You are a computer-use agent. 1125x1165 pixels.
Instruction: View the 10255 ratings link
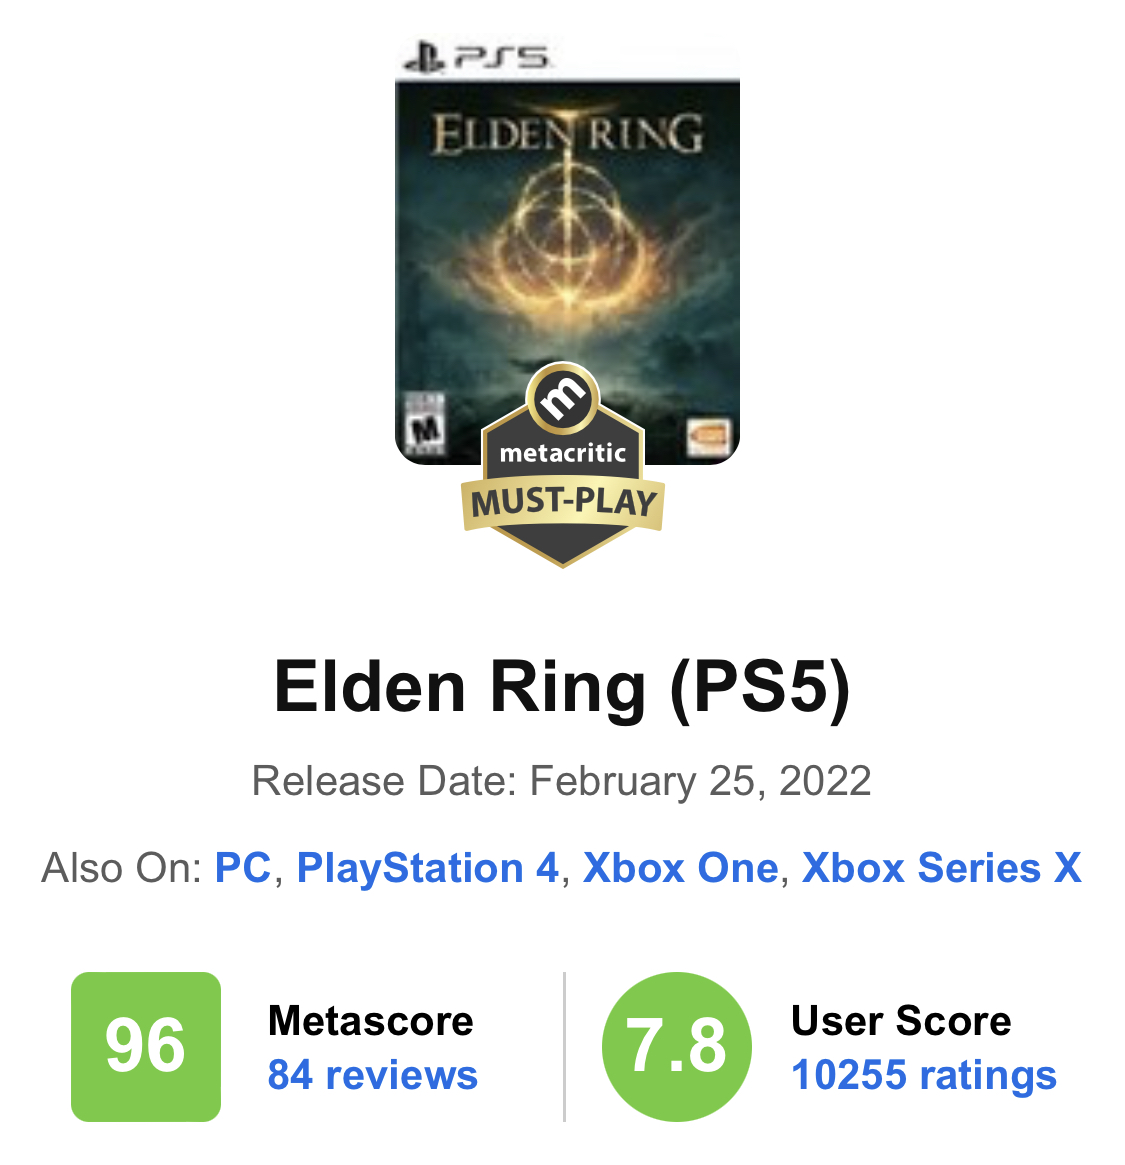pyautogui.click(x=924, y=1074)
